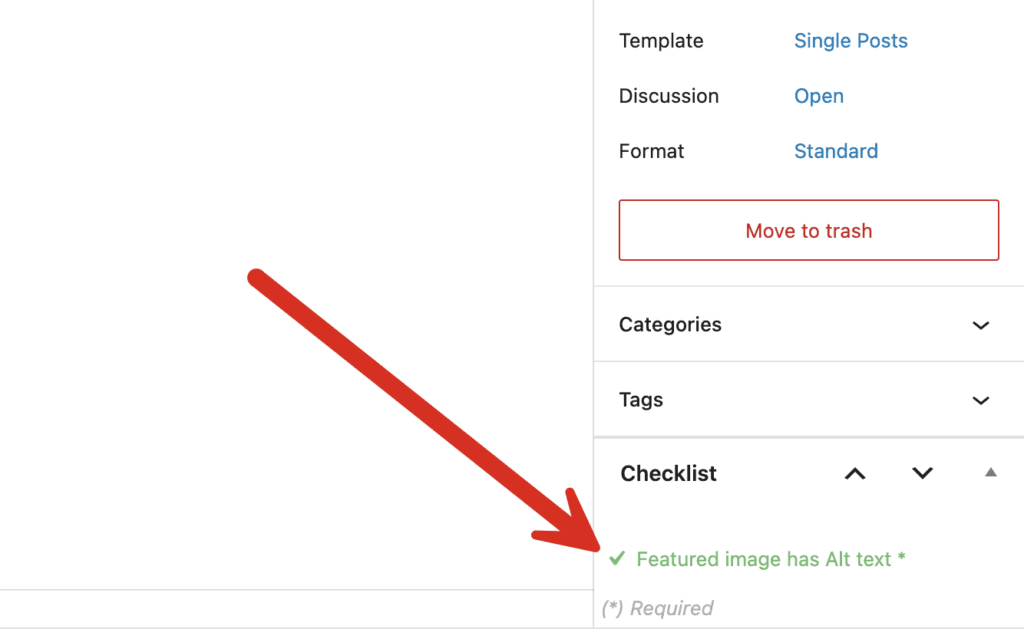Click the Standard link beside Format
The width and height of the screenshot is (1024, 629).
pyautogui.click(x=836, y=151)
